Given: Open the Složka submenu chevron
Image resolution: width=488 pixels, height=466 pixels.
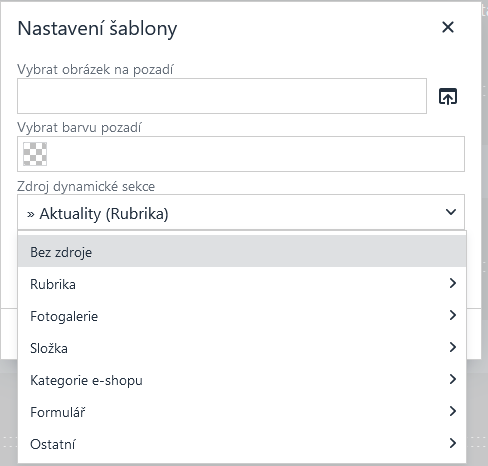Looking at the screenshot, I should [452, 347].
